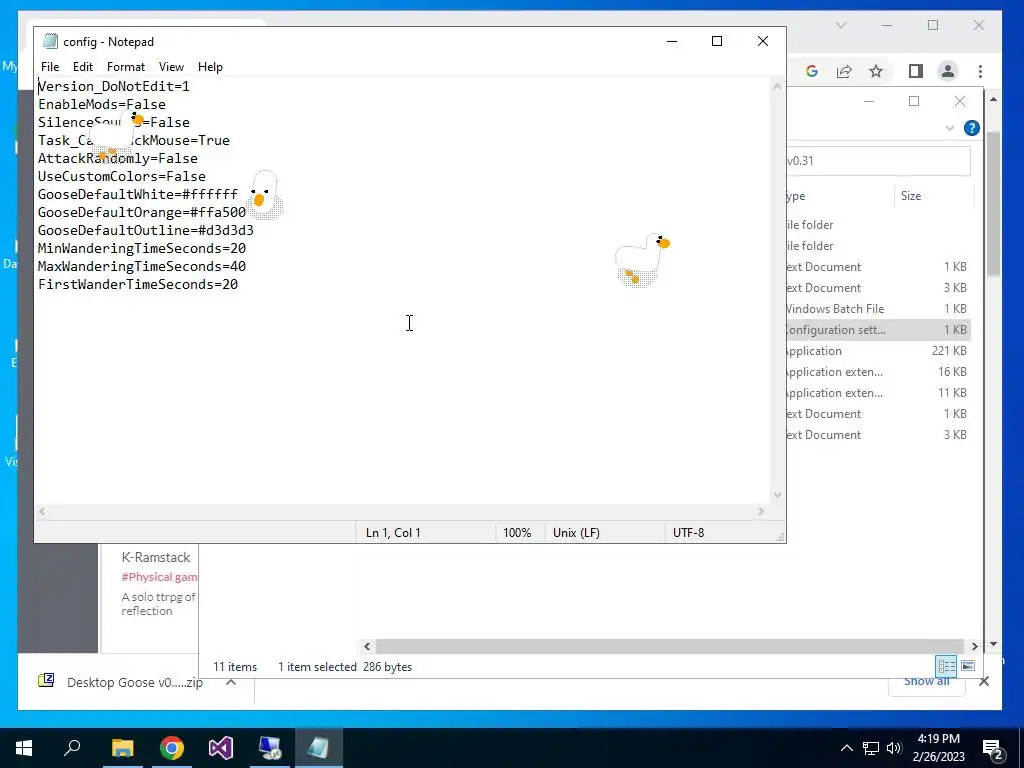The height and width of the screenshot is (768, 1024).
Task: Open the Edit menu in Notepad
Action: coord(82,67)
